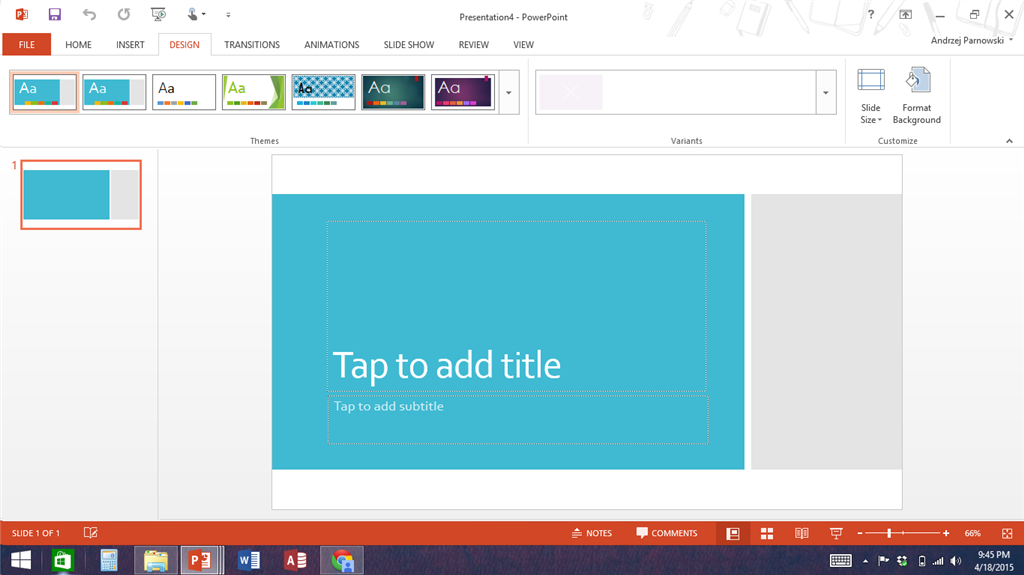
Task: Toggle Touch/Mouse mode button
Action: (x=196, y=14)
